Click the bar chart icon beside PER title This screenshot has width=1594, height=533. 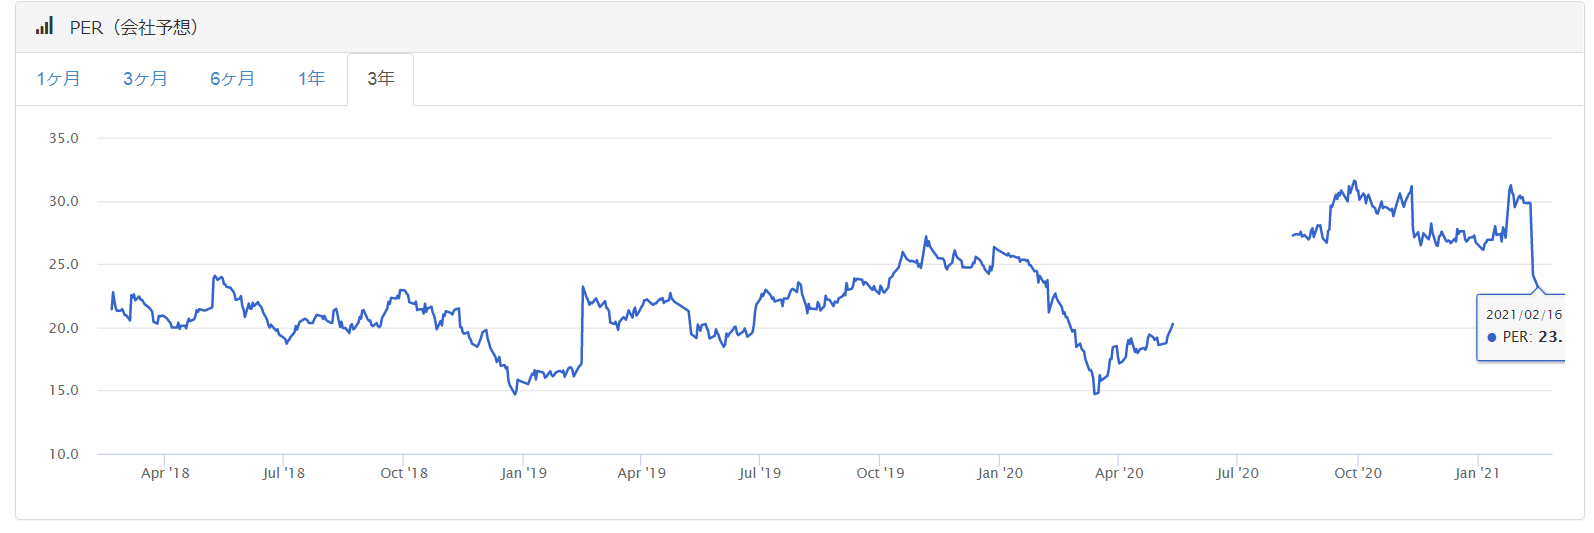tap(44, 27)
